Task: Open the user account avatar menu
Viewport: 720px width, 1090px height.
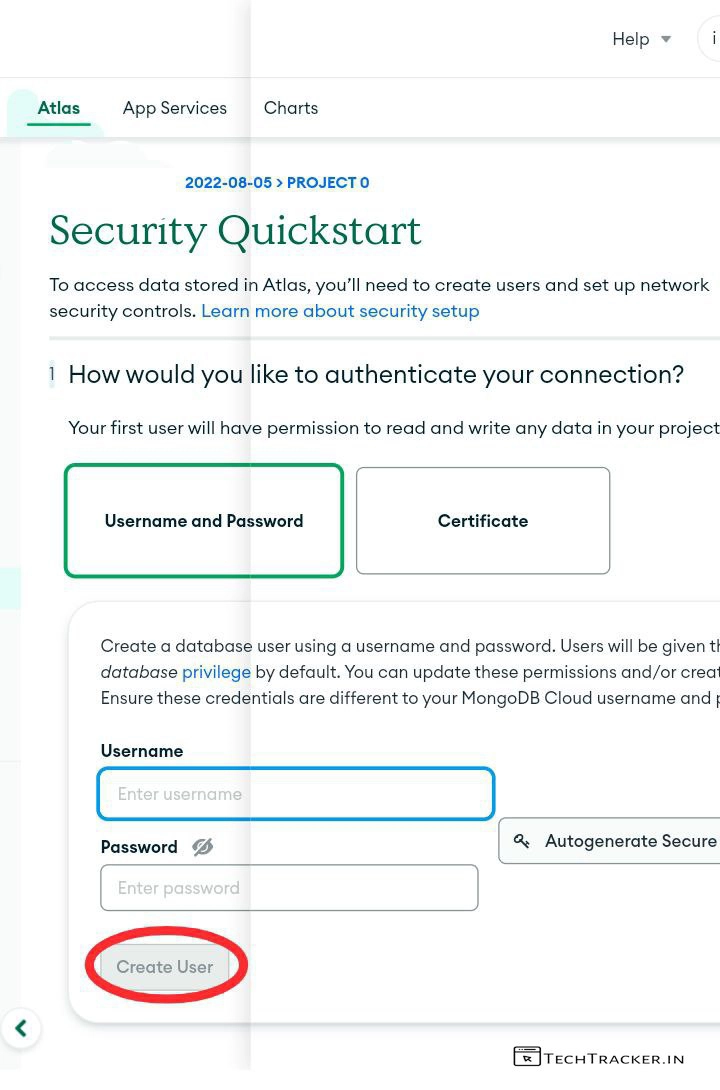Action: click(x=712, y=39)
